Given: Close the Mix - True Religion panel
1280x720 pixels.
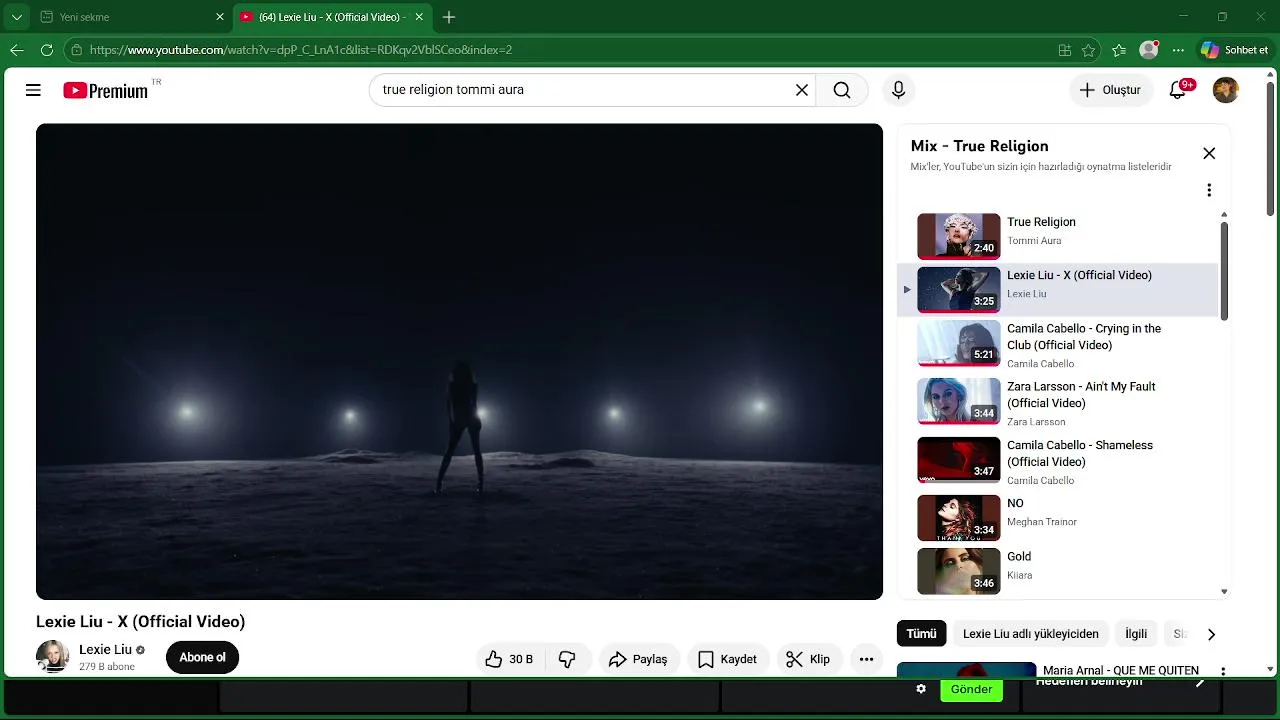Looking at the screenshot, I should coord(1209,153).
